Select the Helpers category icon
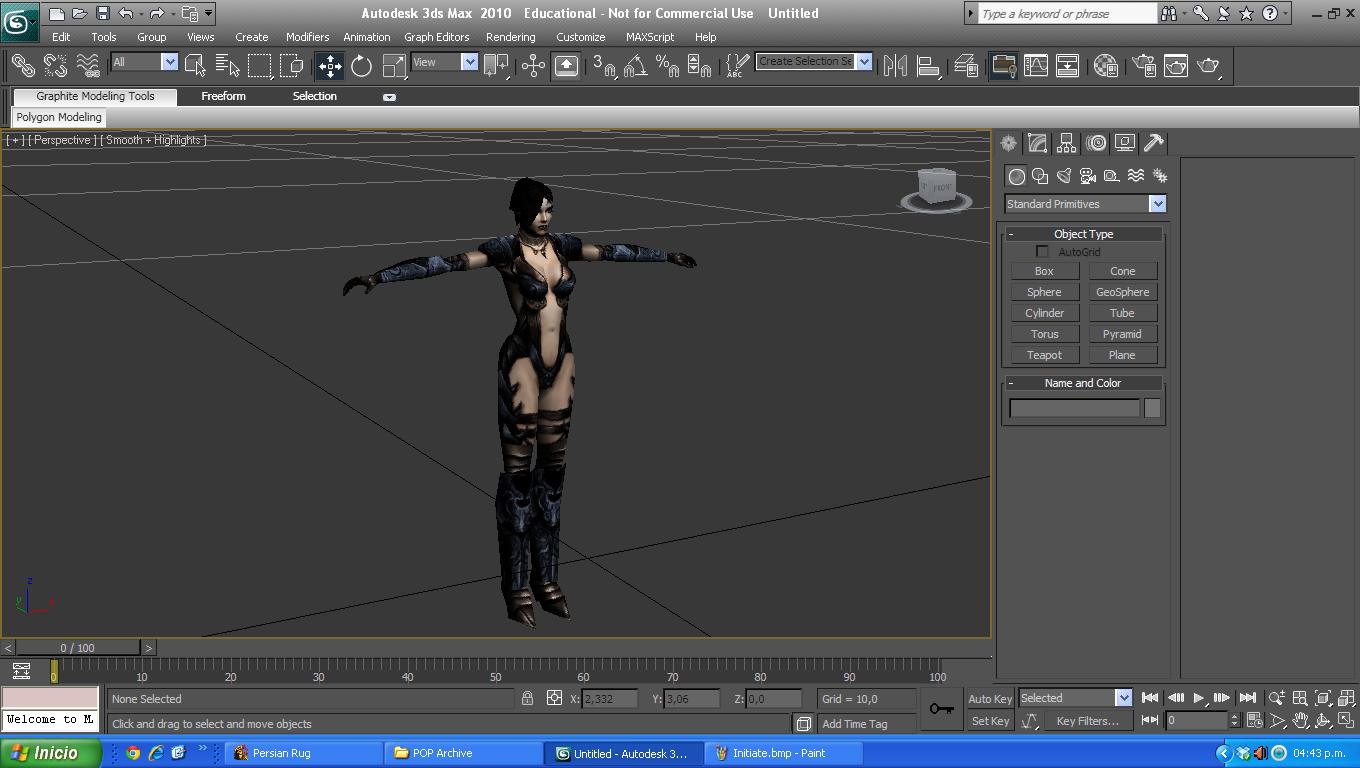The width and height of the screenshot is (1360, 768). coord(1112,176)
